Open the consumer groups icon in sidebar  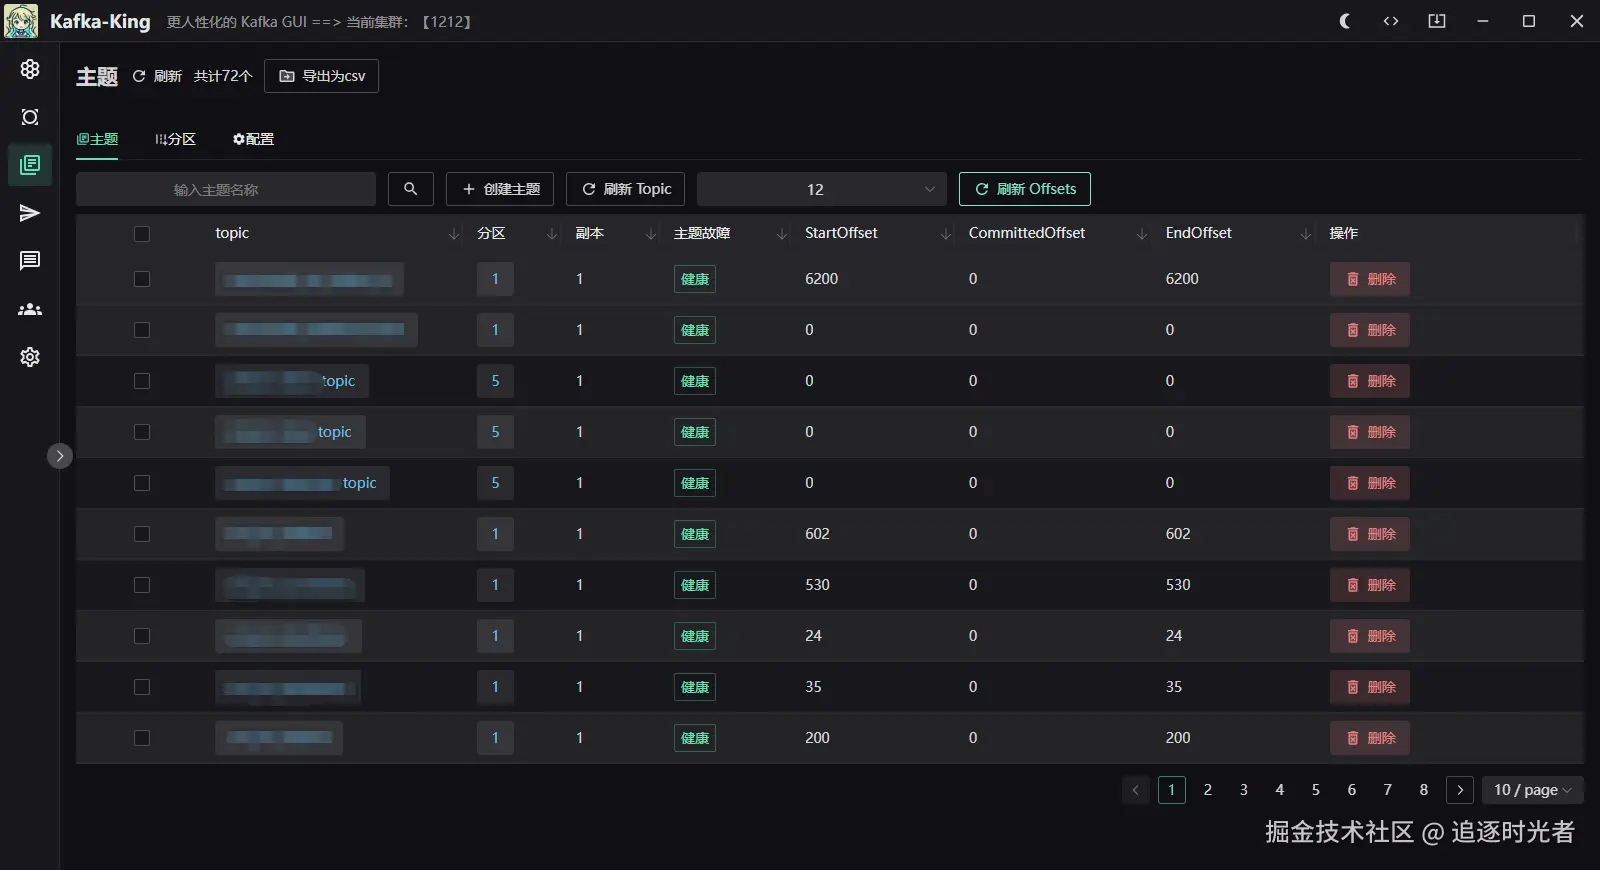tap(30, 309)
